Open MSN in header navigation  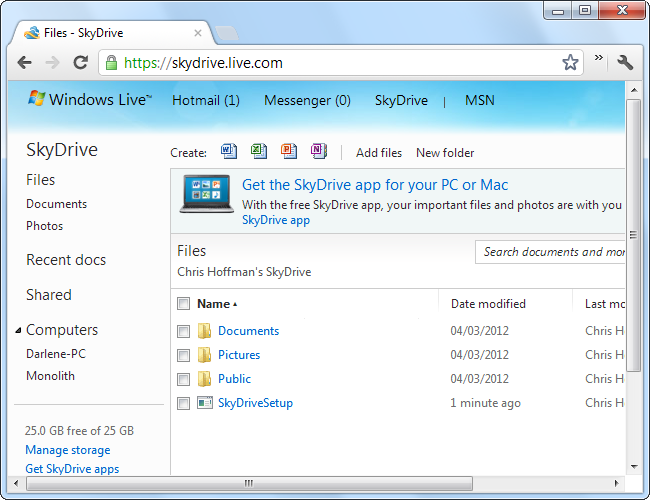(480, 100)
